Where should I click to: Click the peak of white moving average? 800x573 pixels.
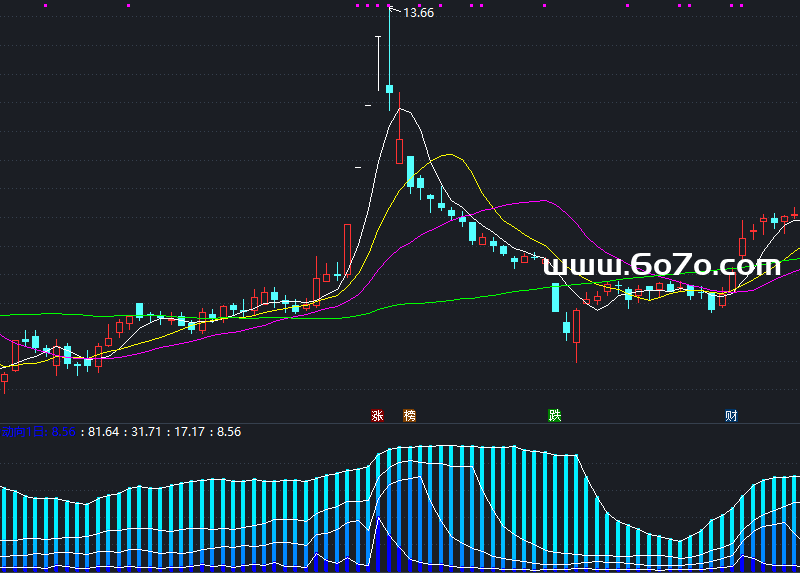pyautogui.click(x=400, y=108)
